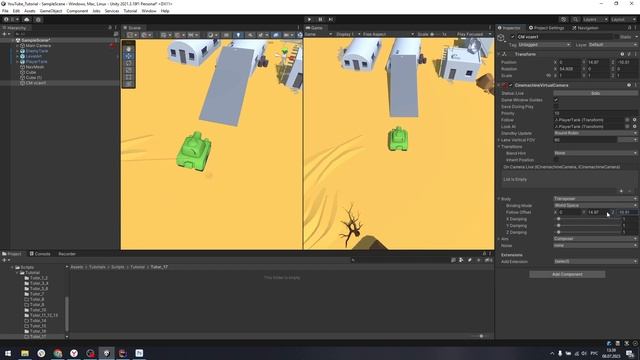Image resolution: width=640 pixels, height=360 pixels.
Task: Click the Project panel add plus button
Action: [4, 260]
